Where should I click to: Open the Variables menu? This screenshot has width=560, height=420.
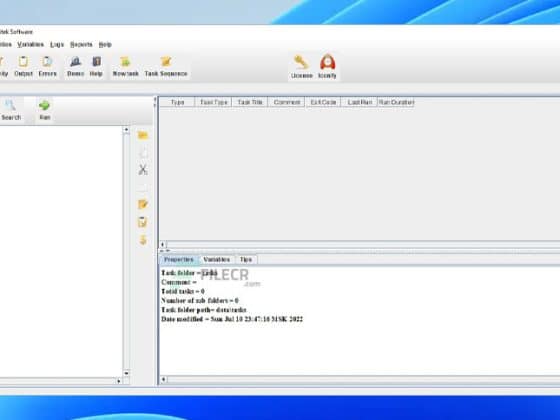31,45
